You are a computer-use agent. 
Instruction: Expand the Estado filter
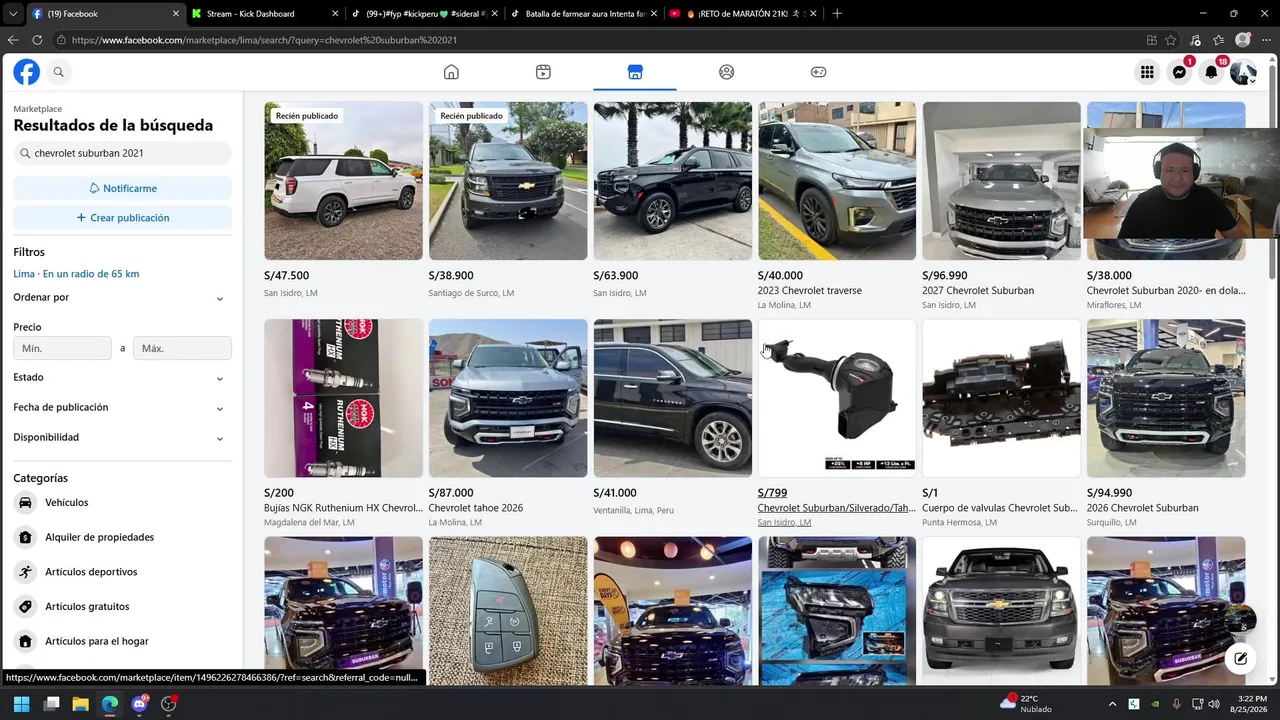click(122, 377)
